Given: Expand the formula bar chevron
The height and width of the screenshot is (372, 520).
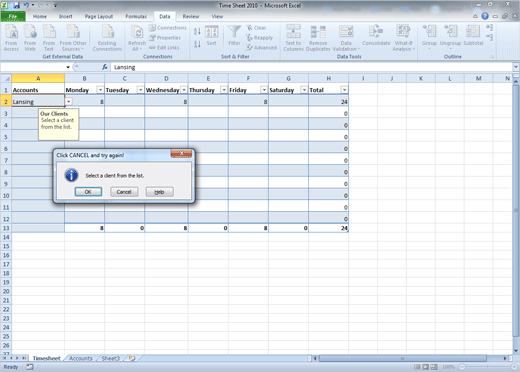Looking at the screenshot, I should click(x=516, y=67).
